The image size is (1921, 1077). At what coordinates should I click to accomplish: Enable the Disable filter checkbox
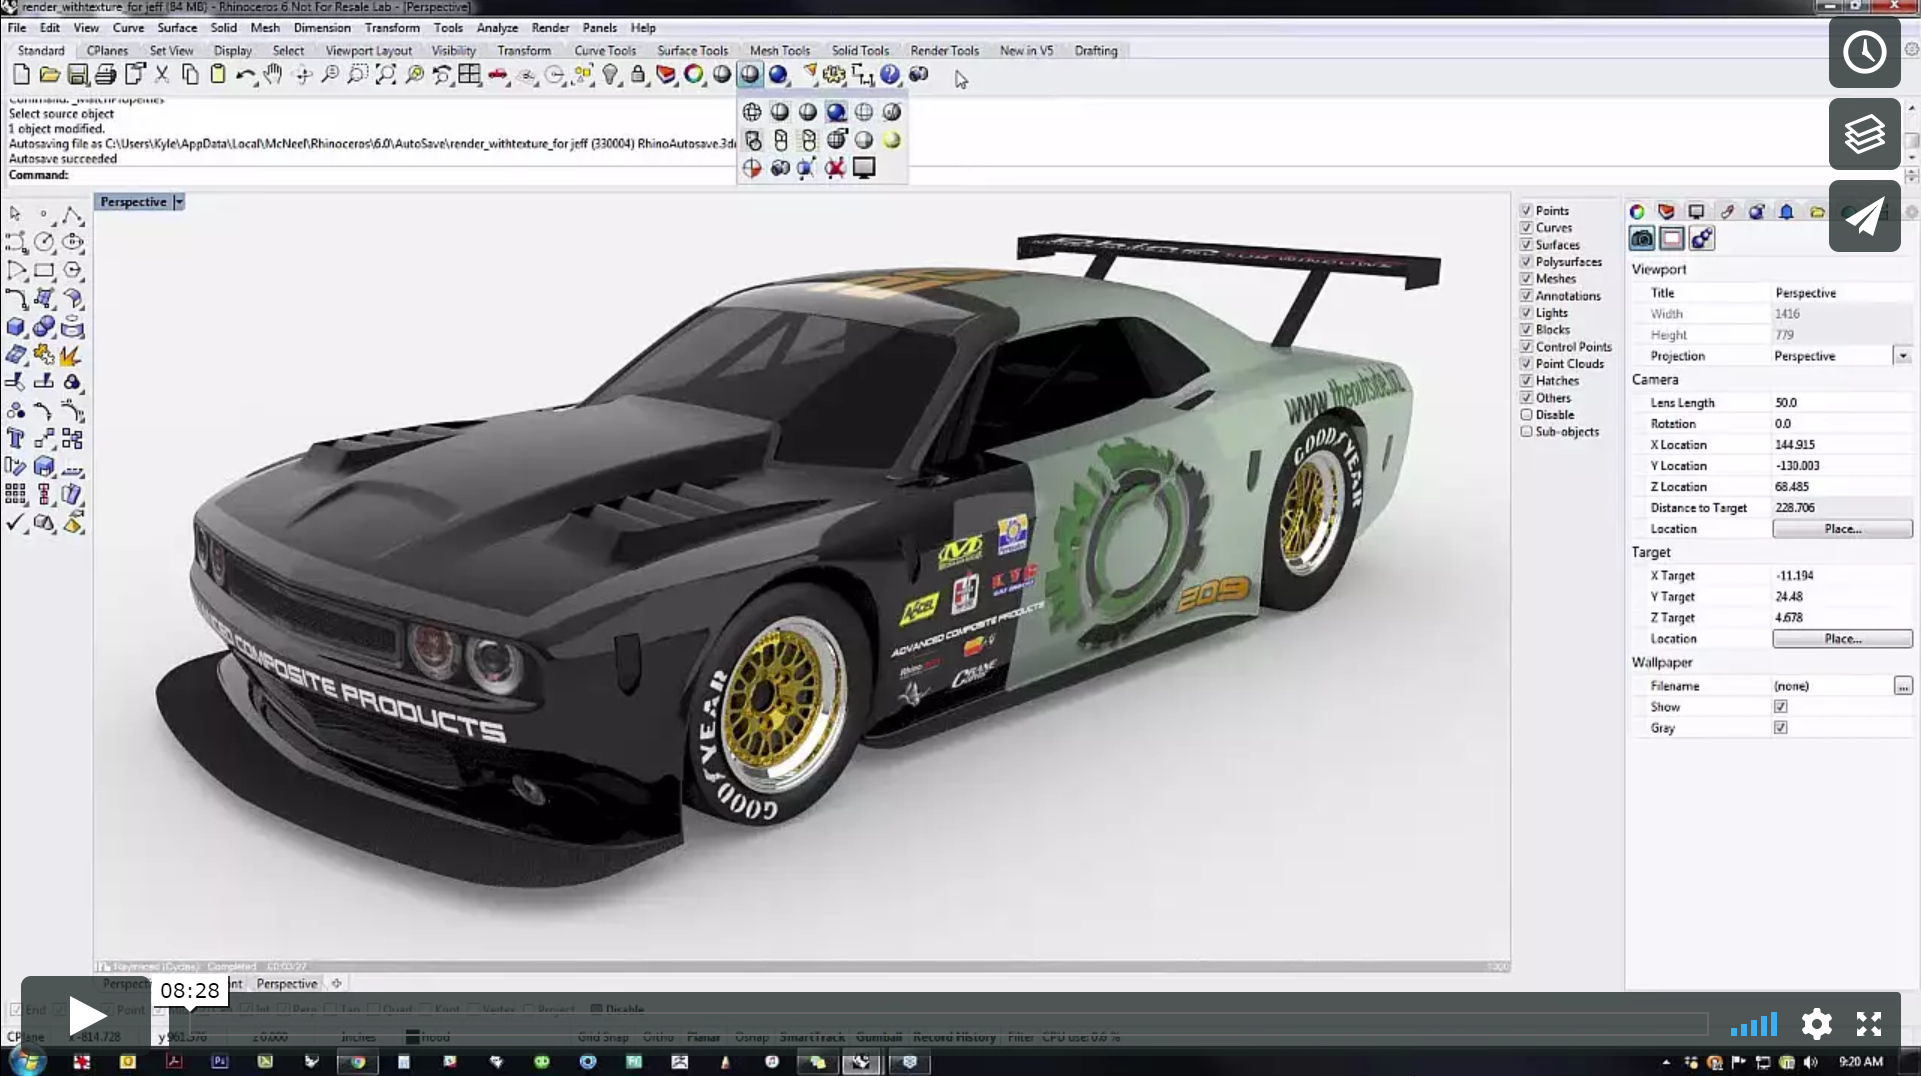pos(1527,415)
